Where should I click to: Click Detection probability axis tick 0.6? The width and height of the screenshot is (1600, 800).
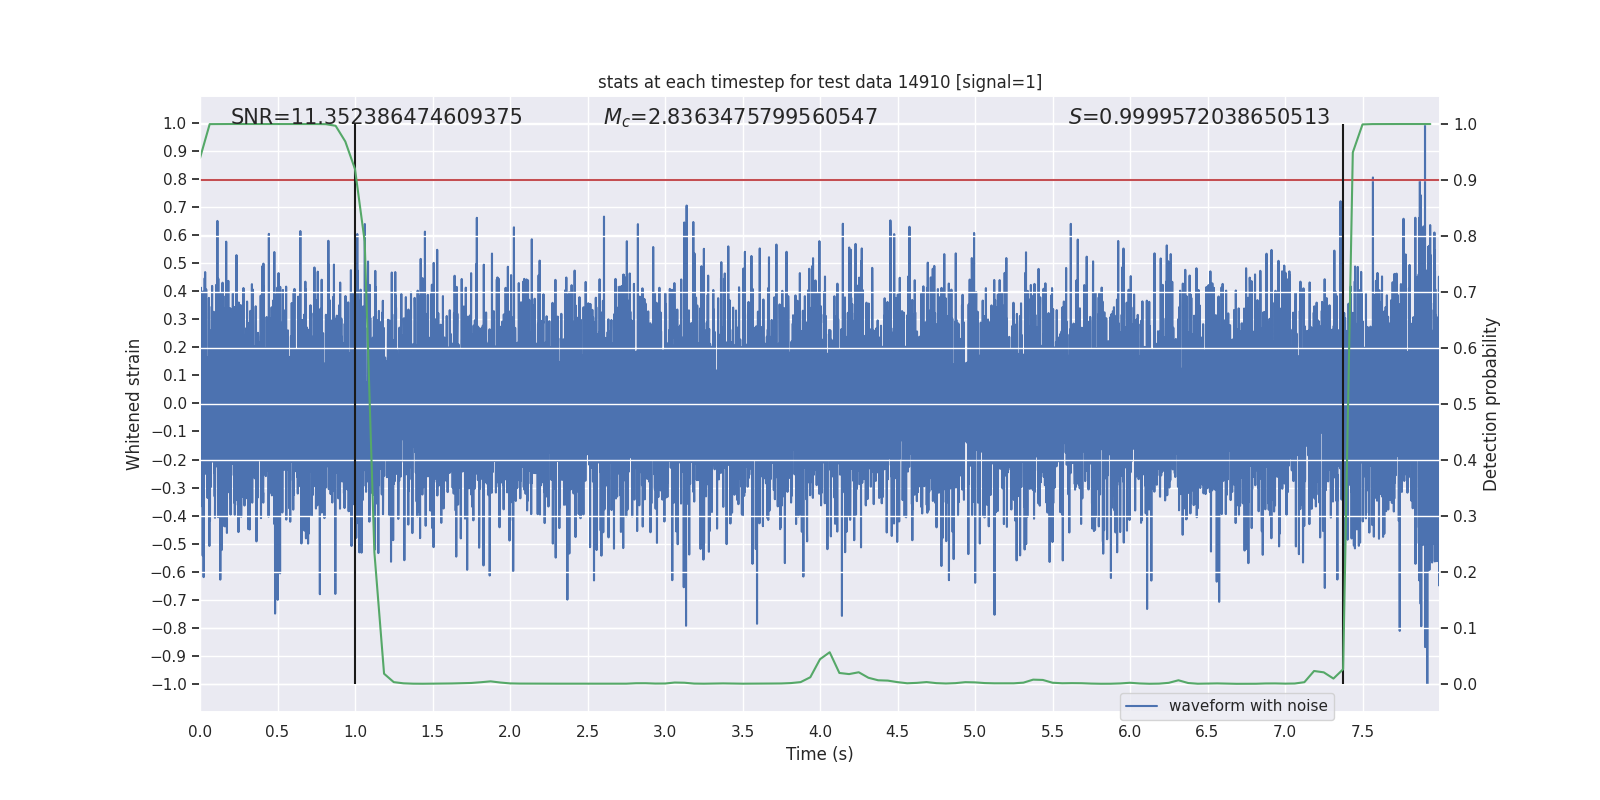click(1465, 348)
